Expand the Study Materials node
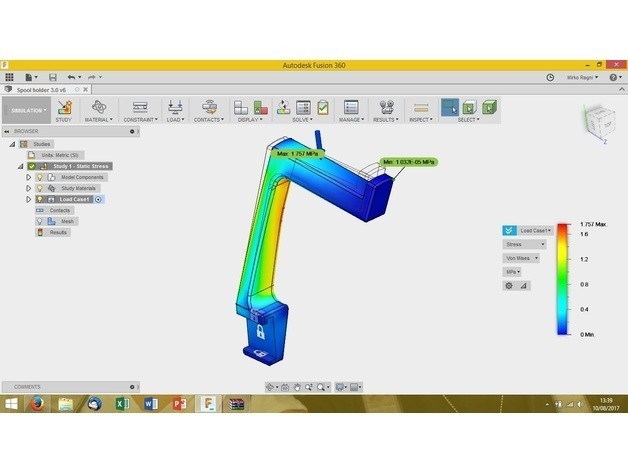 click(x=28, y=188)
